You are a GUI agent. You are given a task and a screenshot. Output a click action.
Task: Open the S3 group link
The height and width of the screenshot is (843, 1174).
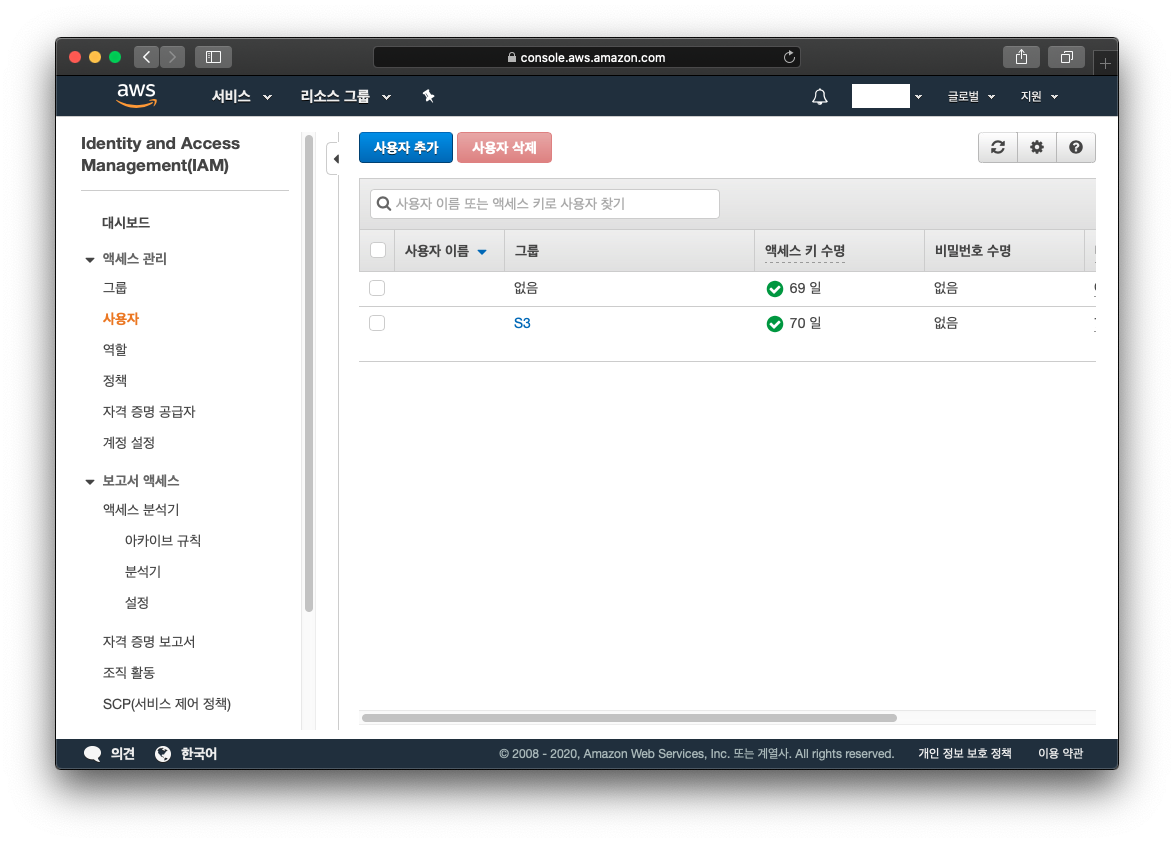coord(522,322)
